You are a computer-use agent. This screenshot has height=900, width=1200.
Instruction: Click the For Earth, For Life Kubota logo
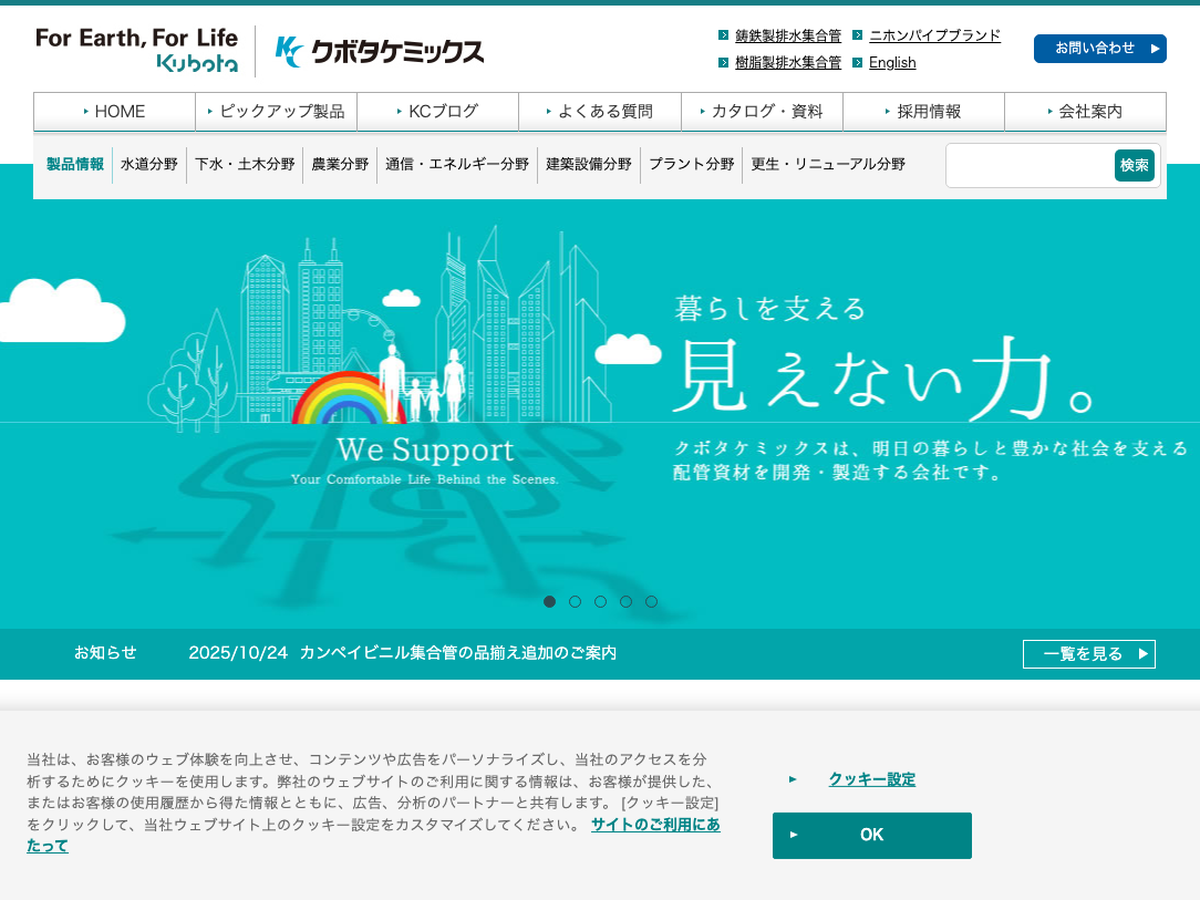coord(137,51)
